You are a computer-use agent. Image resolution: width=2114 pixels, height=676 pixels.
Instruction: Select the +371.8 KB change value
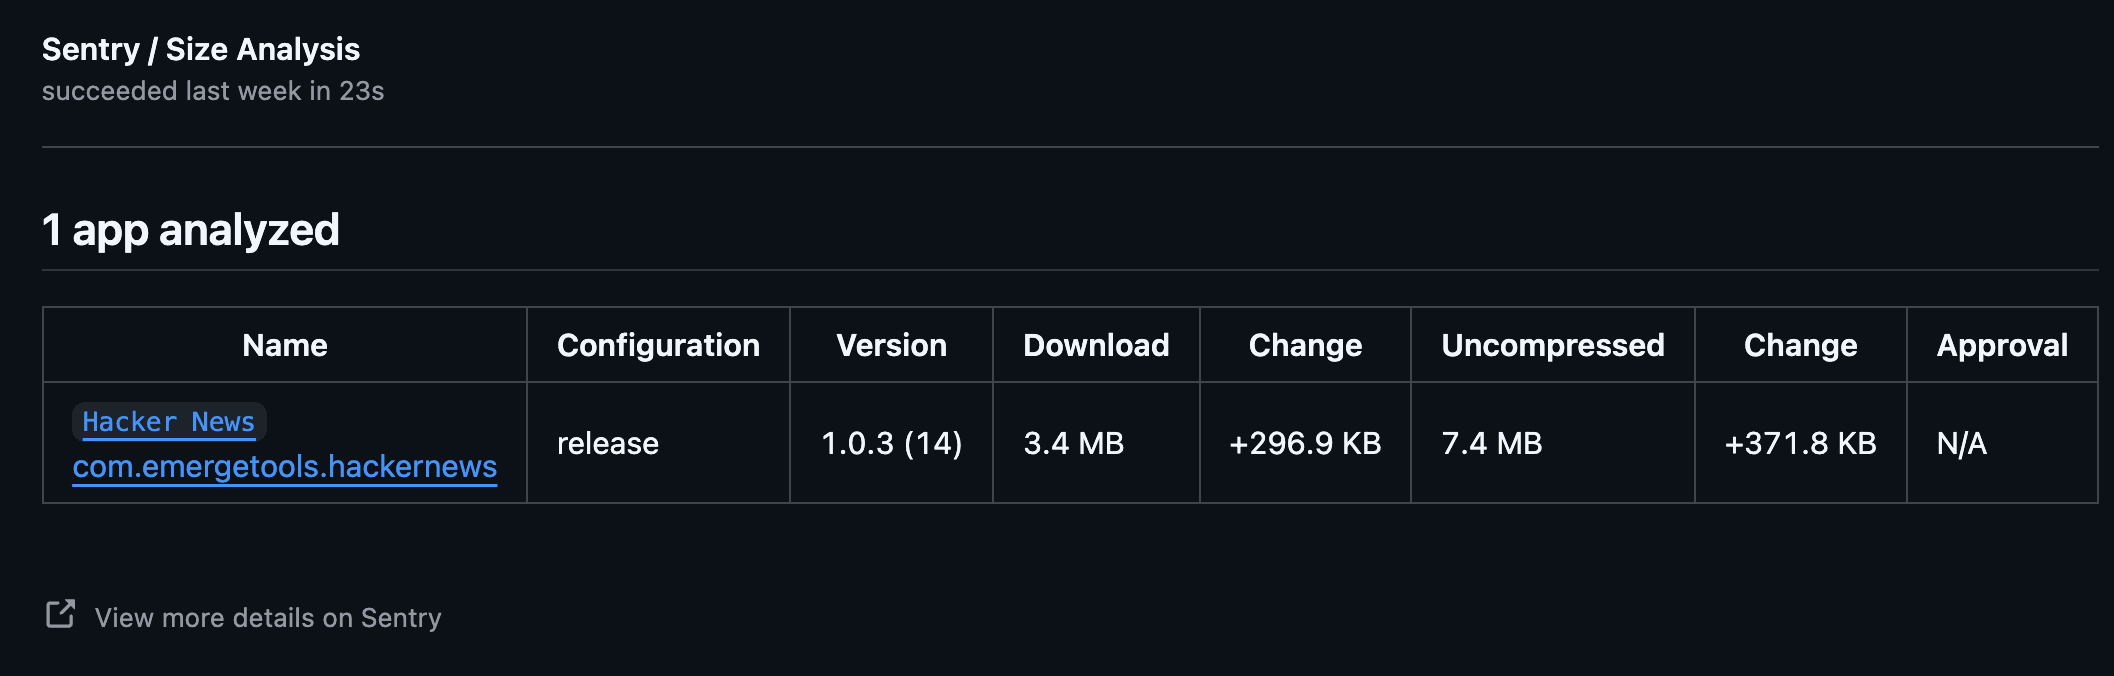[1799, 442]
